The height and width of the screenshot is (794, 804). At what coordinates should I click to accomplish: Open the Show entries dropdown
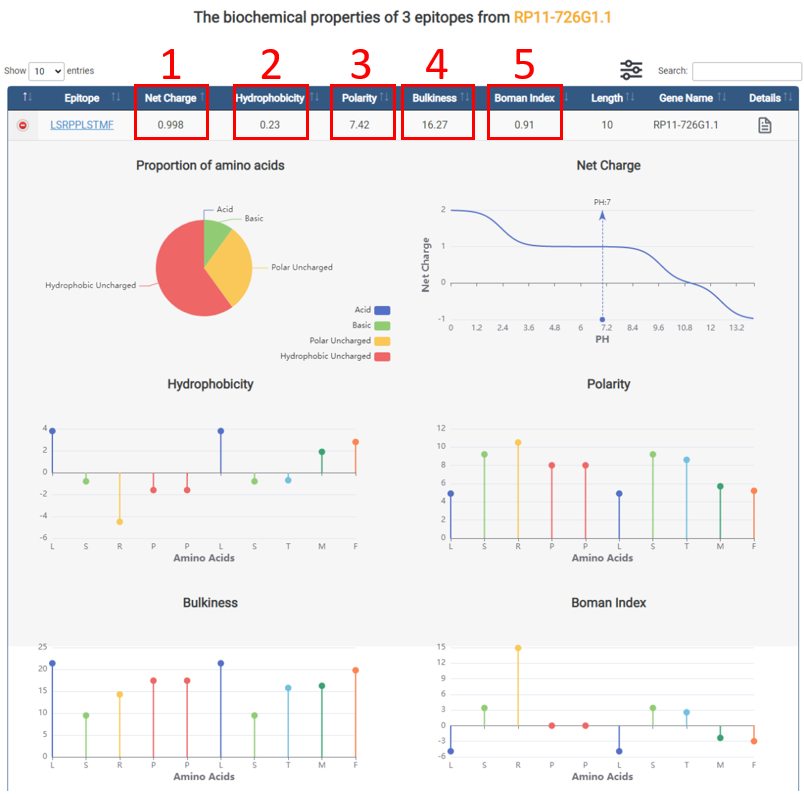click(46, 71)
